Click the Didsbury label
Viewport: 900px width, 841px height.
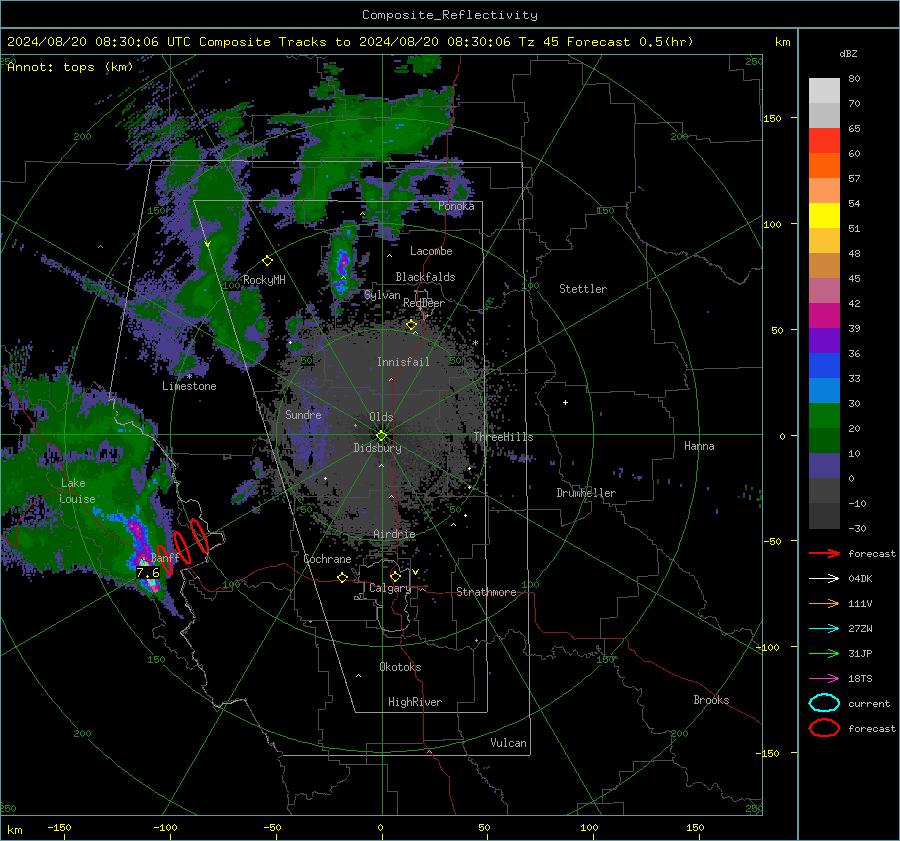377,448
